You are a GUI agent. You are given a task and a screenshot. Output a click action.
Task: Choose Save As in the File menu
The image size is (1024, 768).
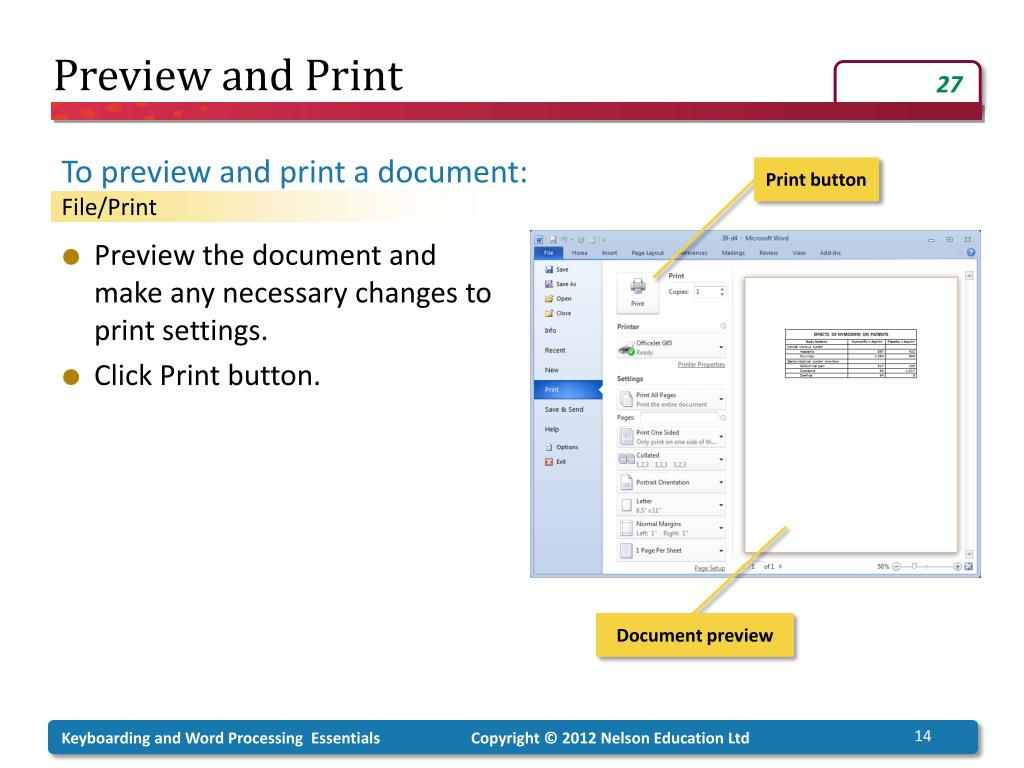coord(561,284)
